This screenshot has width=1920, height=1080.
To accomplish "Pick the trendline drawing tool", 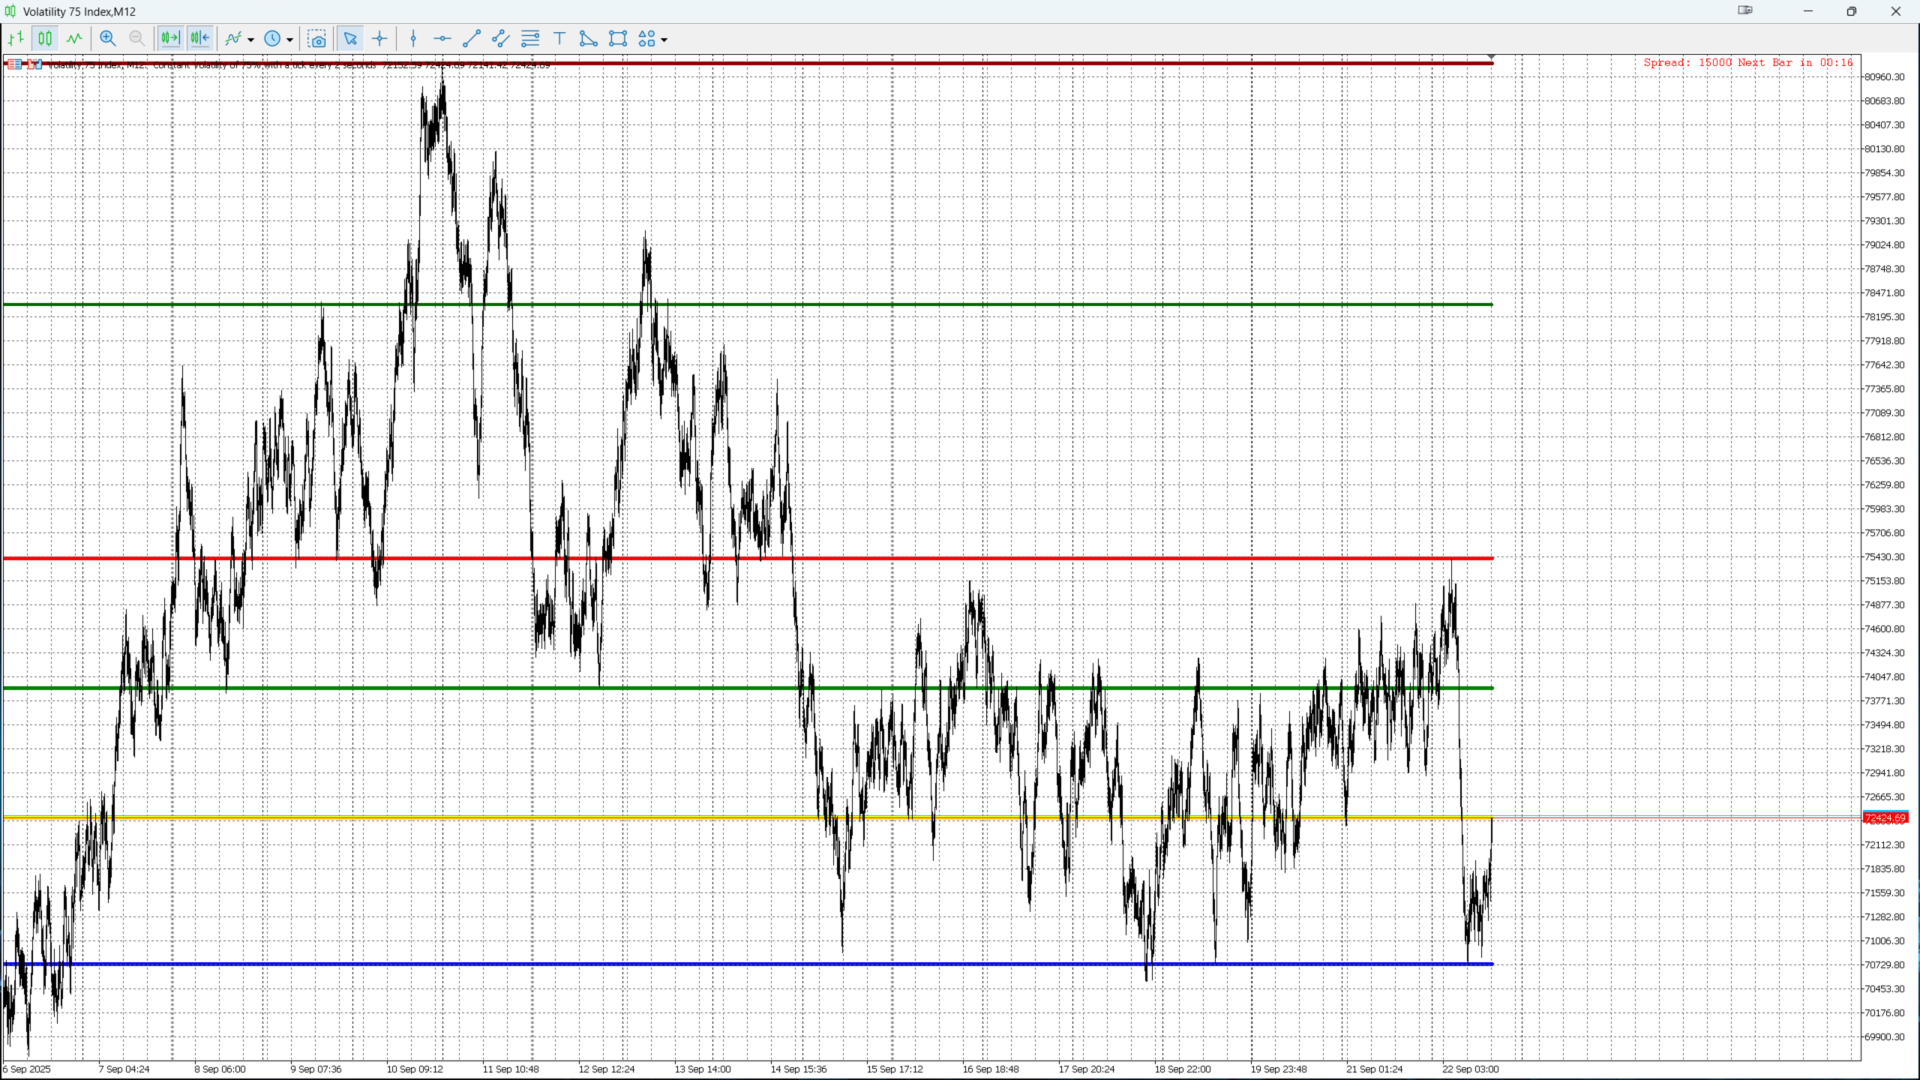I will 472,39.
